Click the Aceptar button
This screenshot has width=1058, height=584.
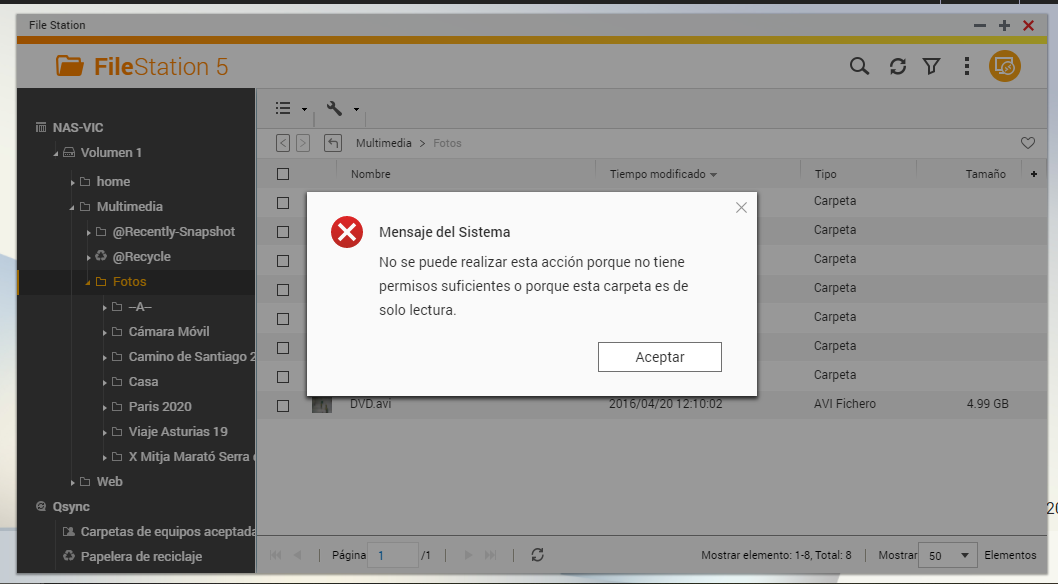659,357
